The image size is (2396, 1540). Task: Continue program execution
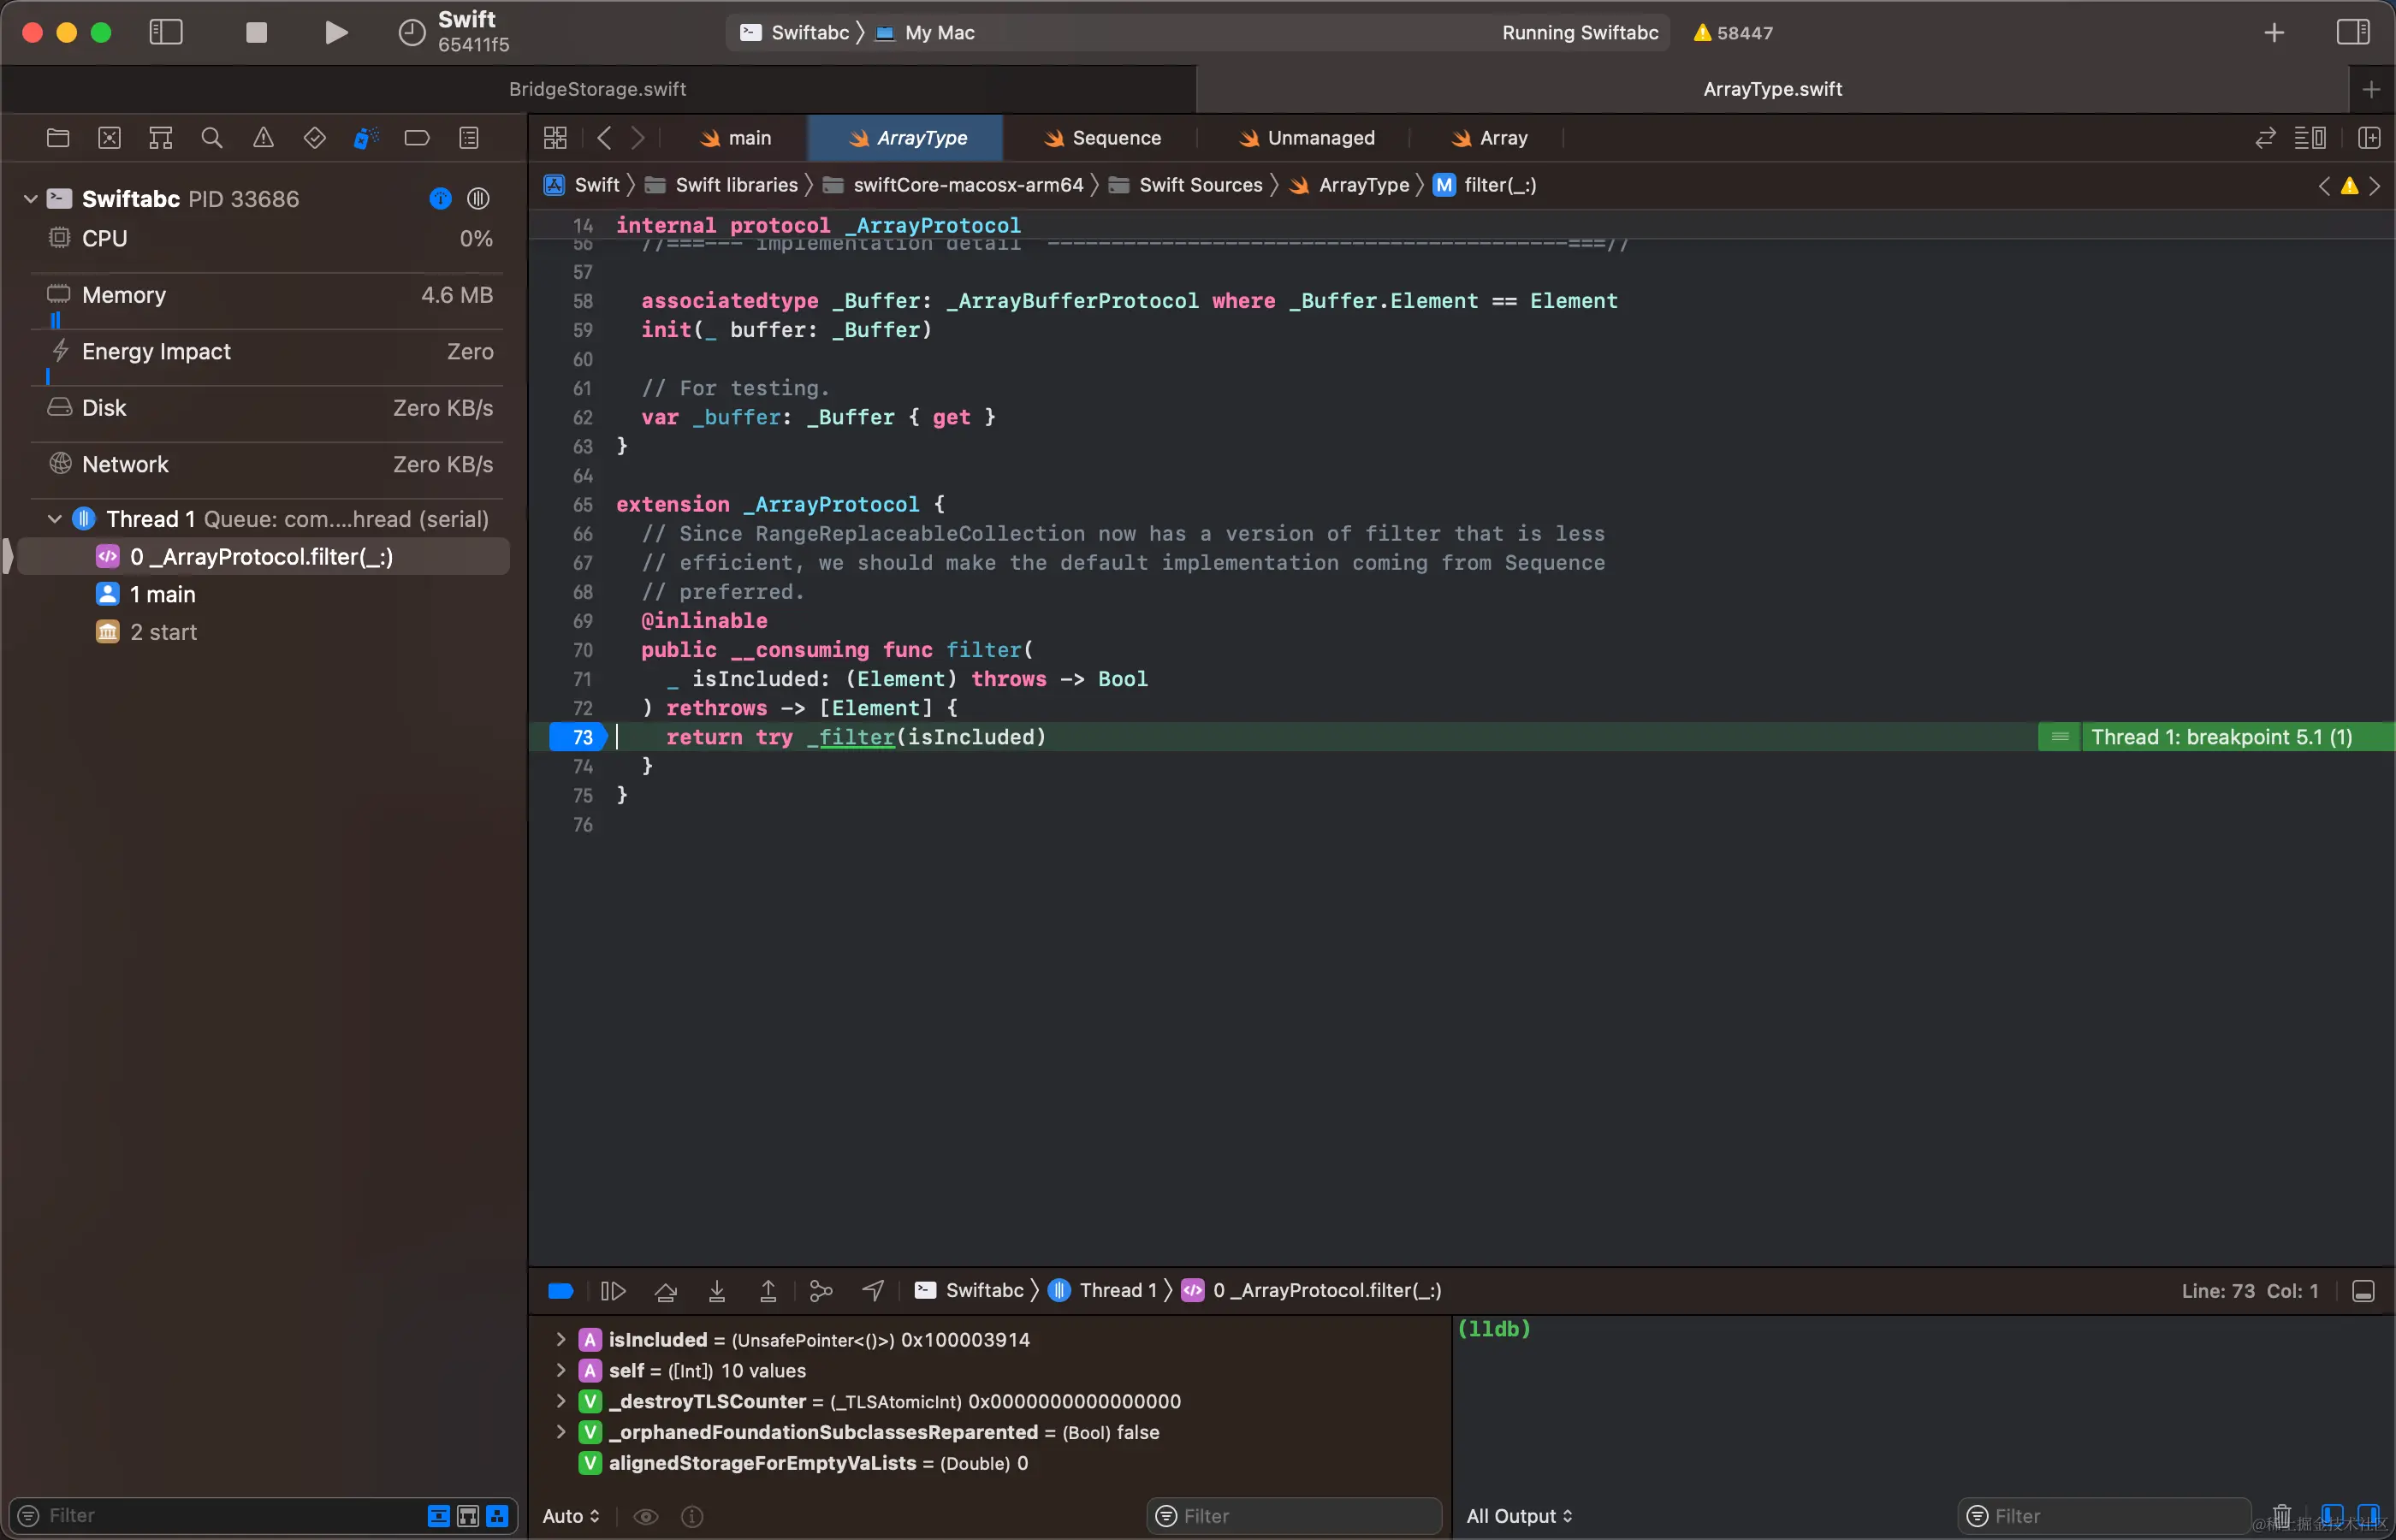pyautogui.click(x=613, y=1291)
